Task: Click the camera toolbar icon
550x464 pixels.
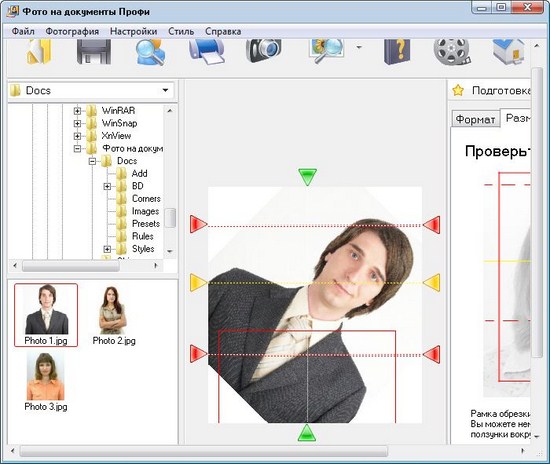Action: (263, 51)
